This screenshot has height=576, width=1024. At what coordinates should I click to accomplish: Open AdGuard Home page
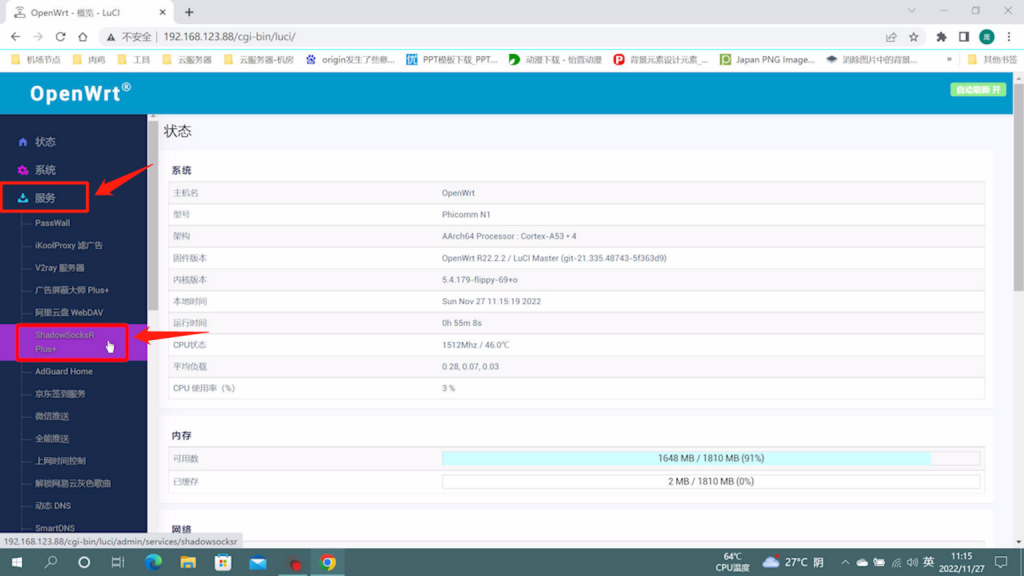click(x=63, y=372)
